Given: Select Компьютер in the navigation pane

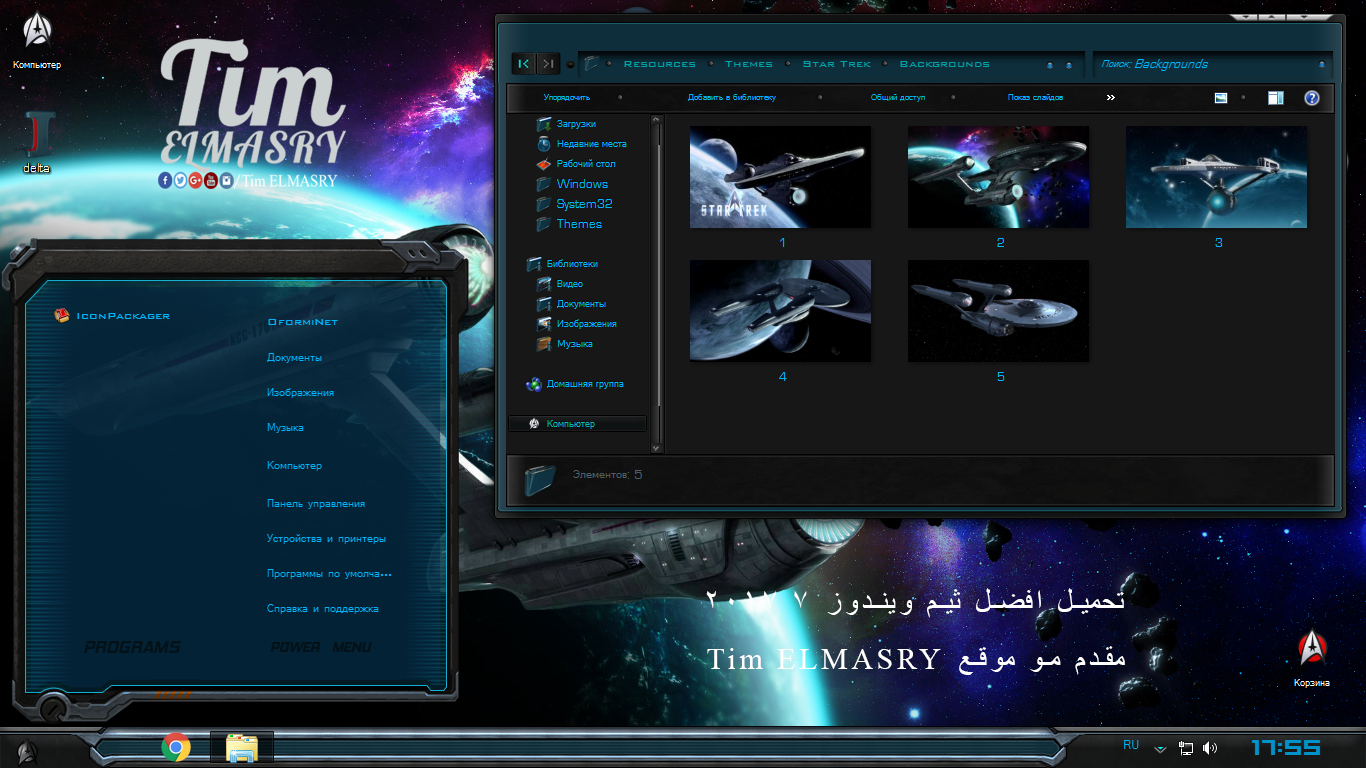Looking at the screenshot, I should click(x=578, y=424).
